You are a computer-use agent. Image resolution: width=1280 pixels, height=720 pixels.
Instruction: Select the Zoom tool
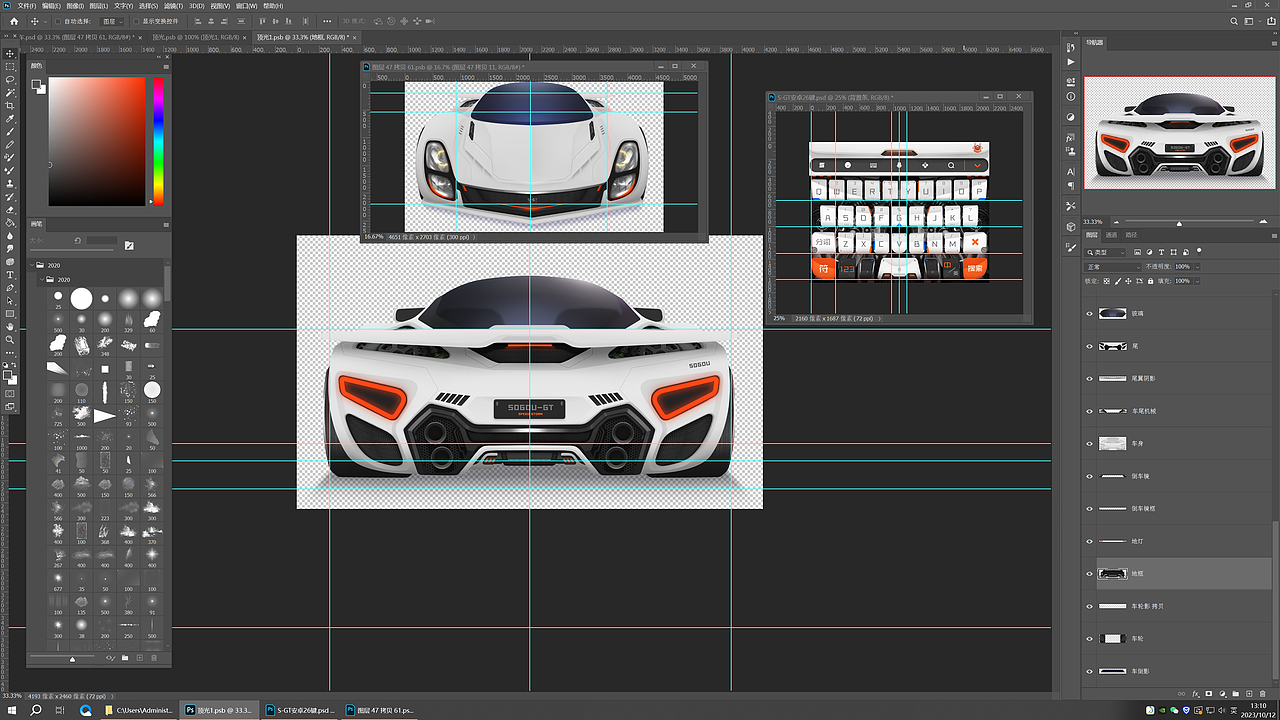tap(10, 339)
